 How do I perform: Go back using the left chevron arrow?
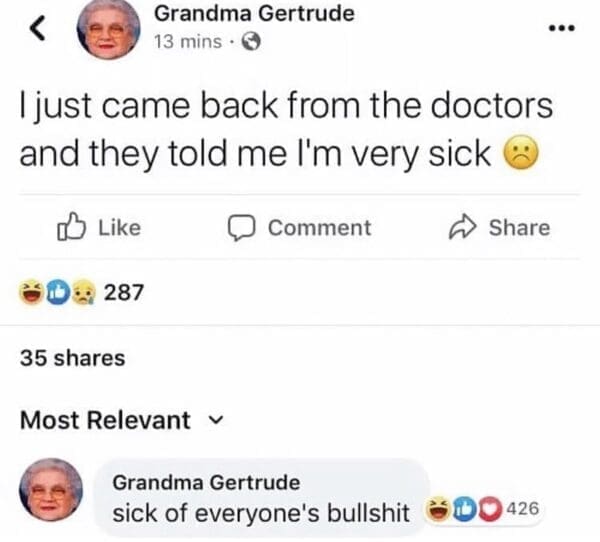point(38,28)
